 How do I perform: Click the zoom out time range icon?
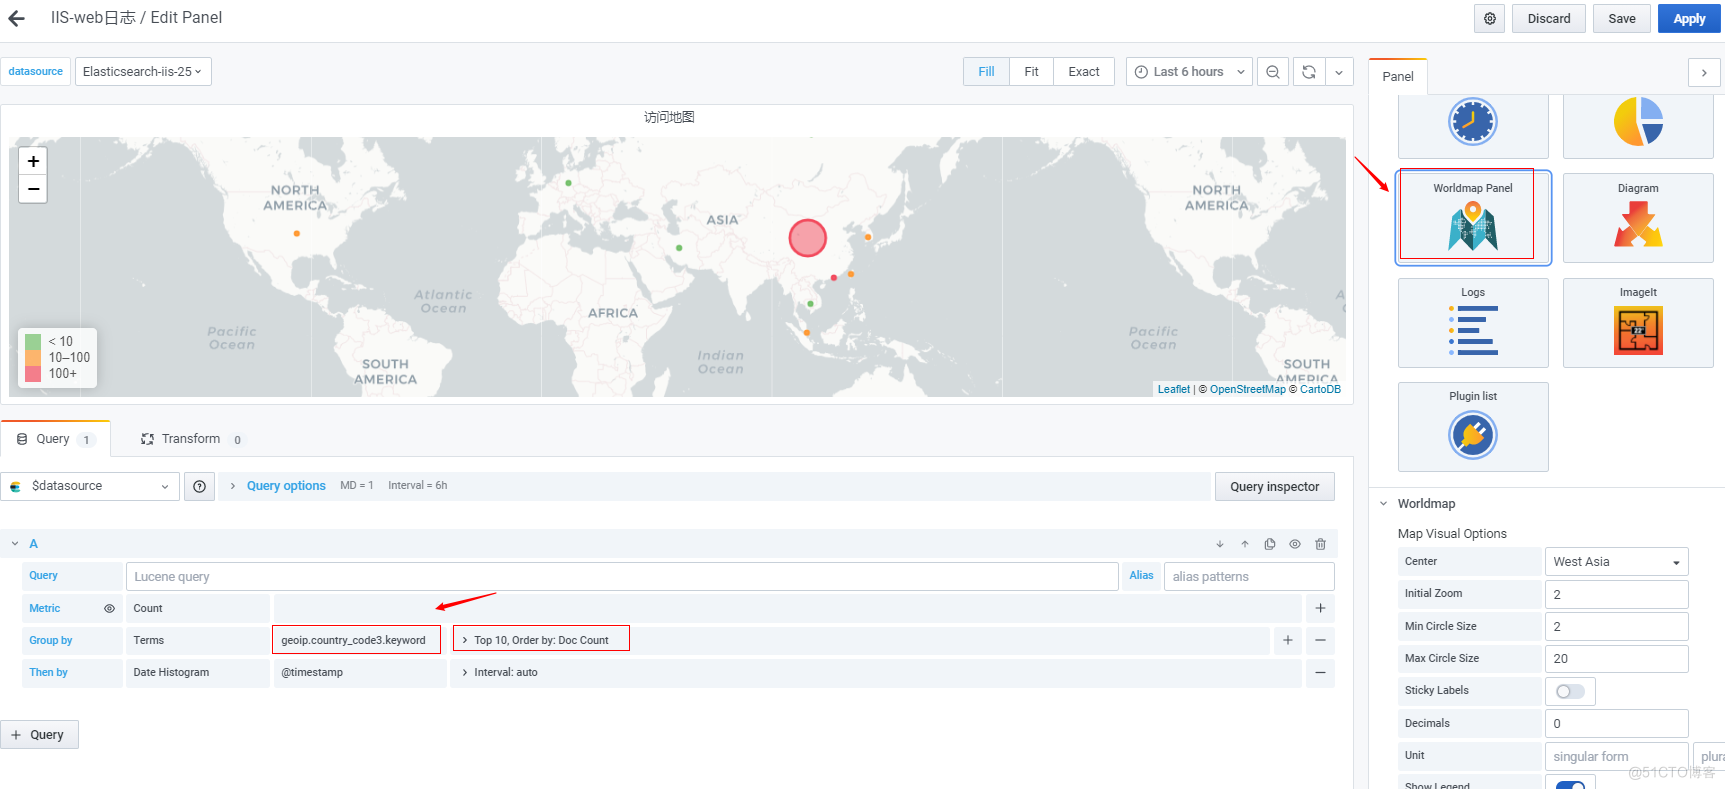point(1273,72)
